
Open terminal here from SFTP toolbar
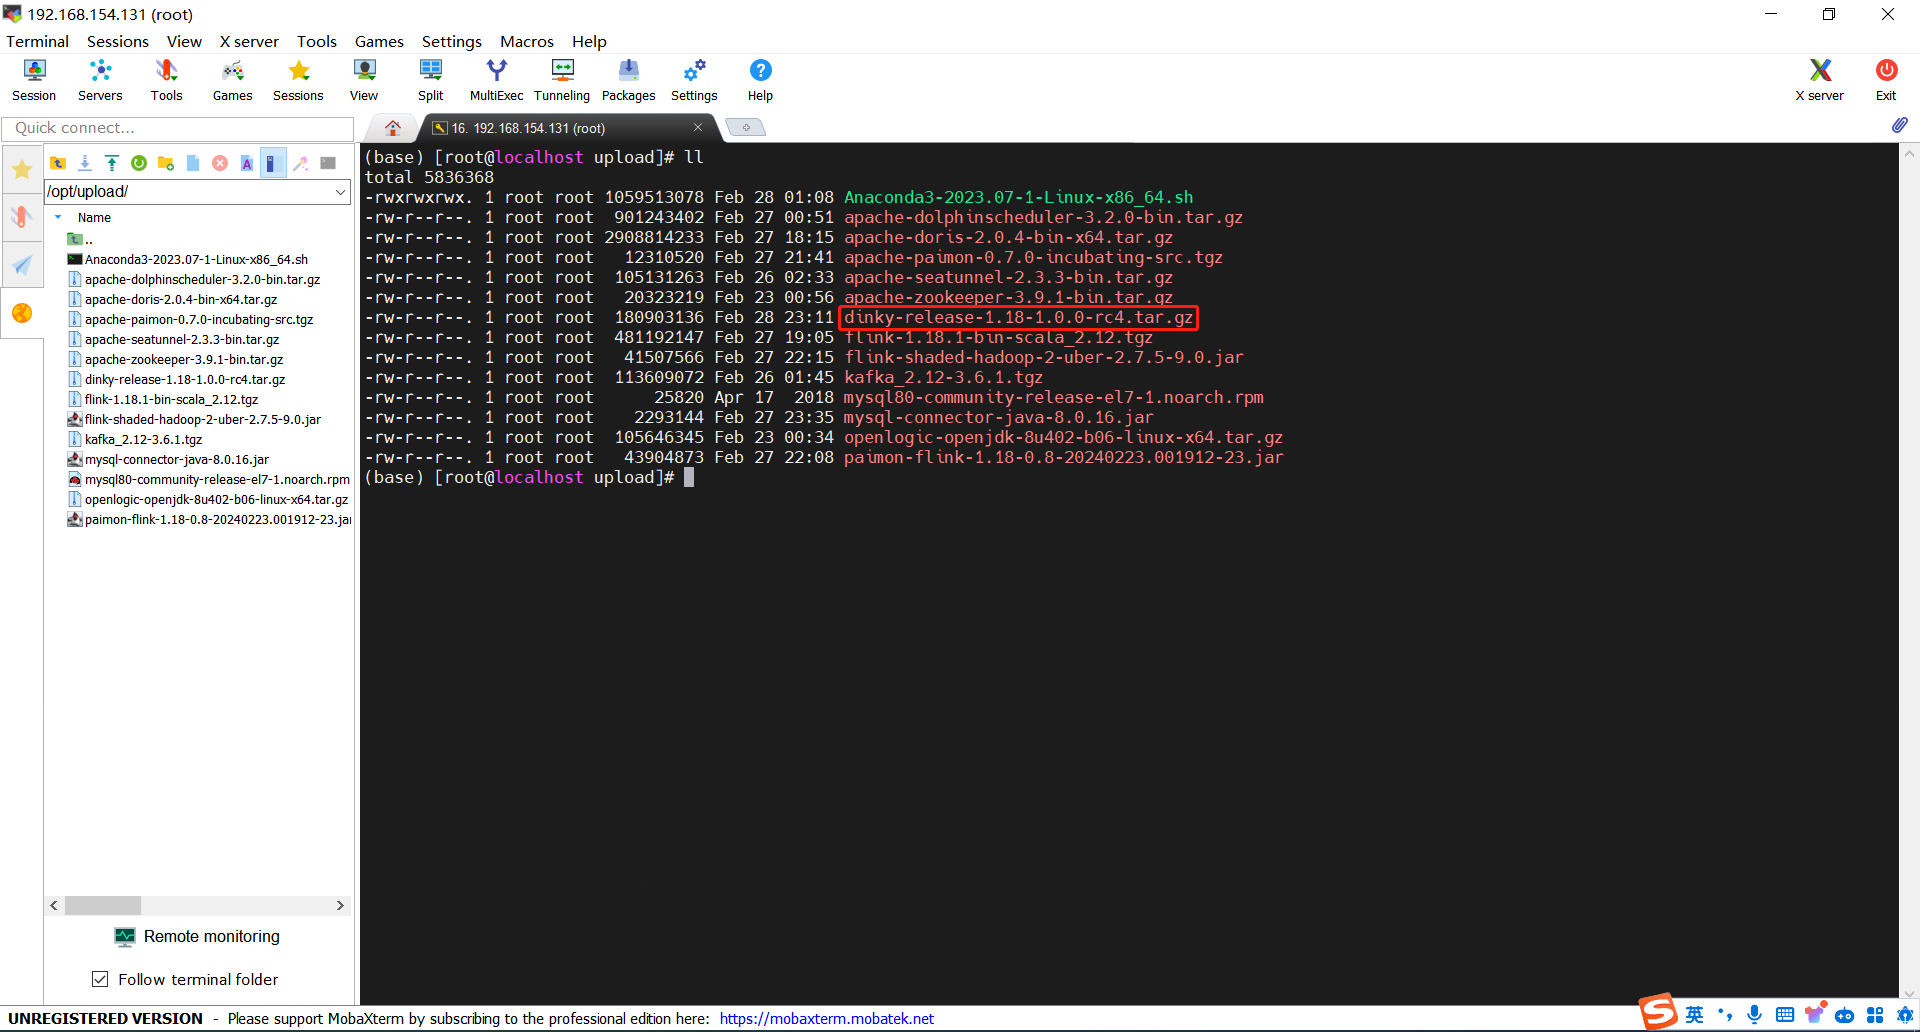coord(328,163)
